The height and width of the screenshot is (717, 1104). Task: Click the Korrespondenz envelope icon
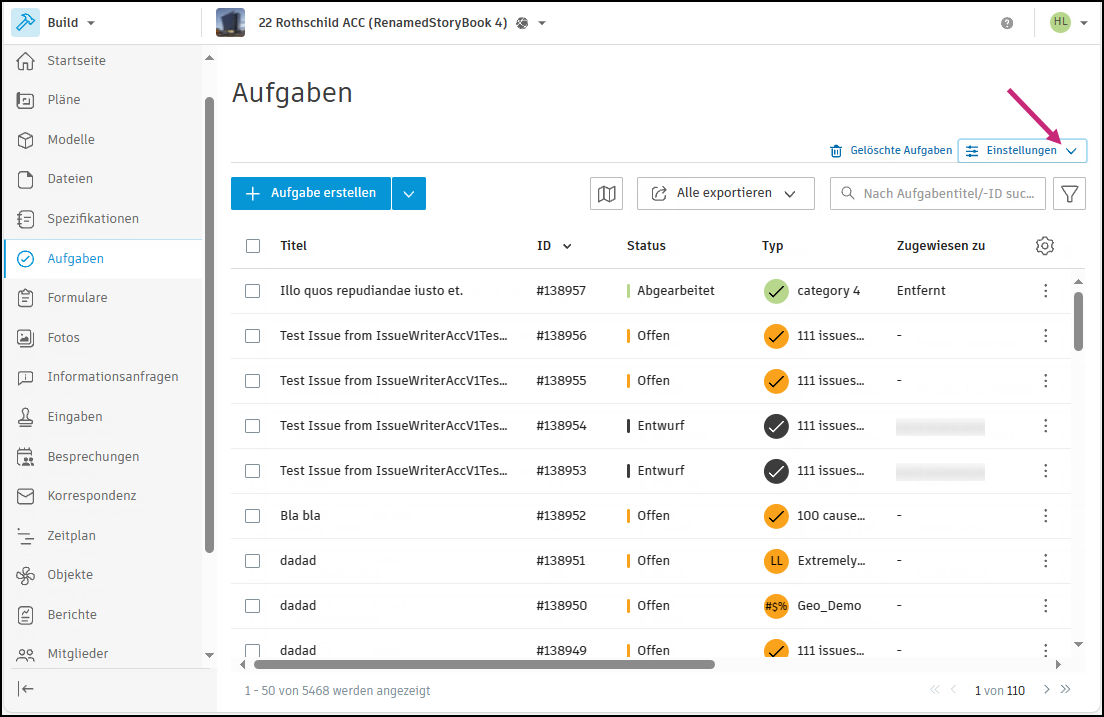click(25, 496)
